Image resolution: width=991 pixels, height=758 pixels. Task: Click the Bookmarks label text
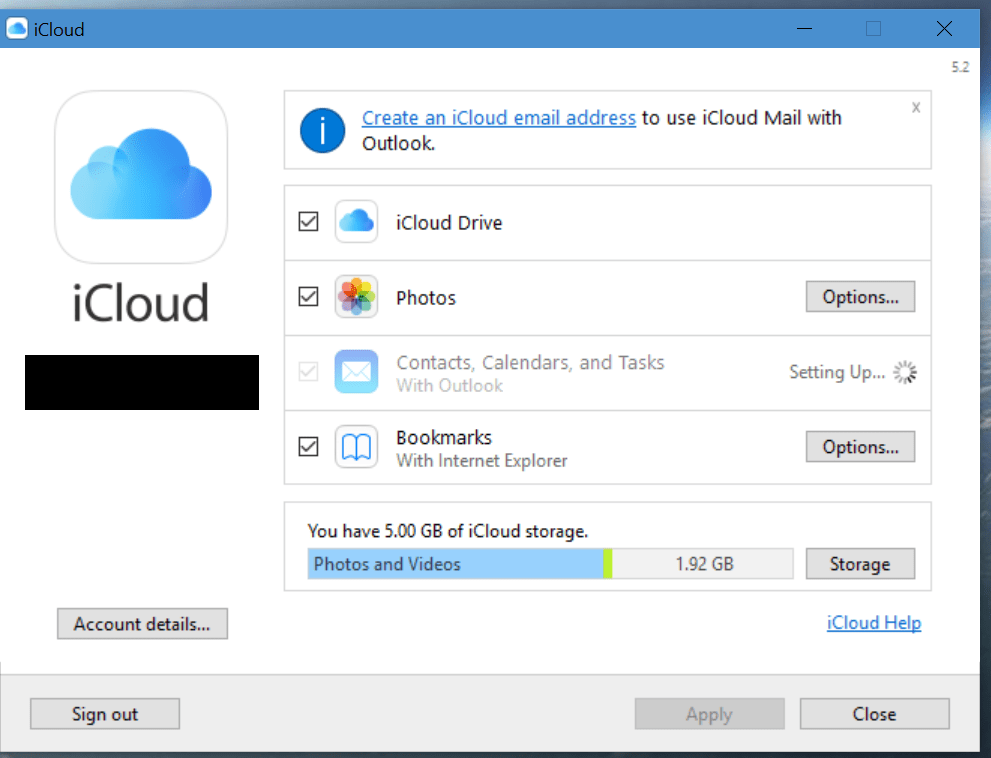444,437
